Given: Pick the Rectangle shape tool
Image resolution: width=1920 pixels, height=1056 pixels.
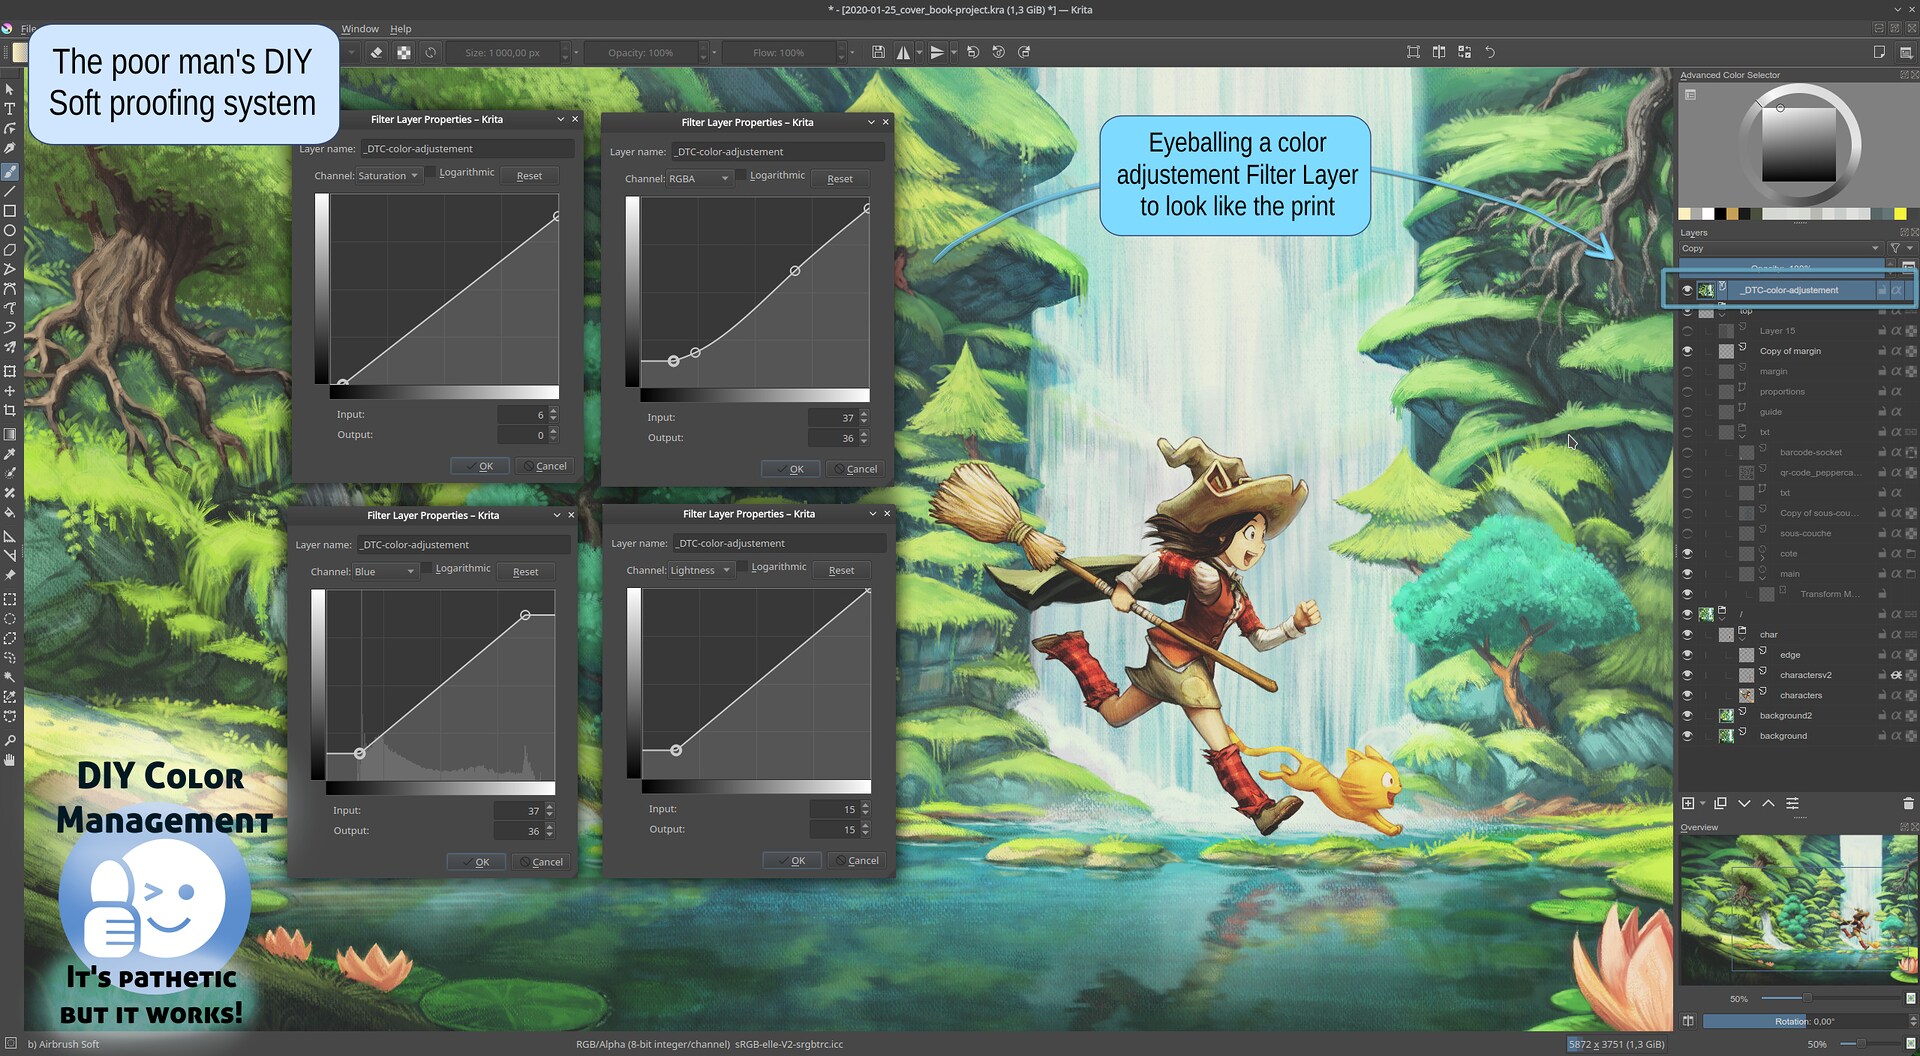Looking at the screenshot, I should click(10, 211).
